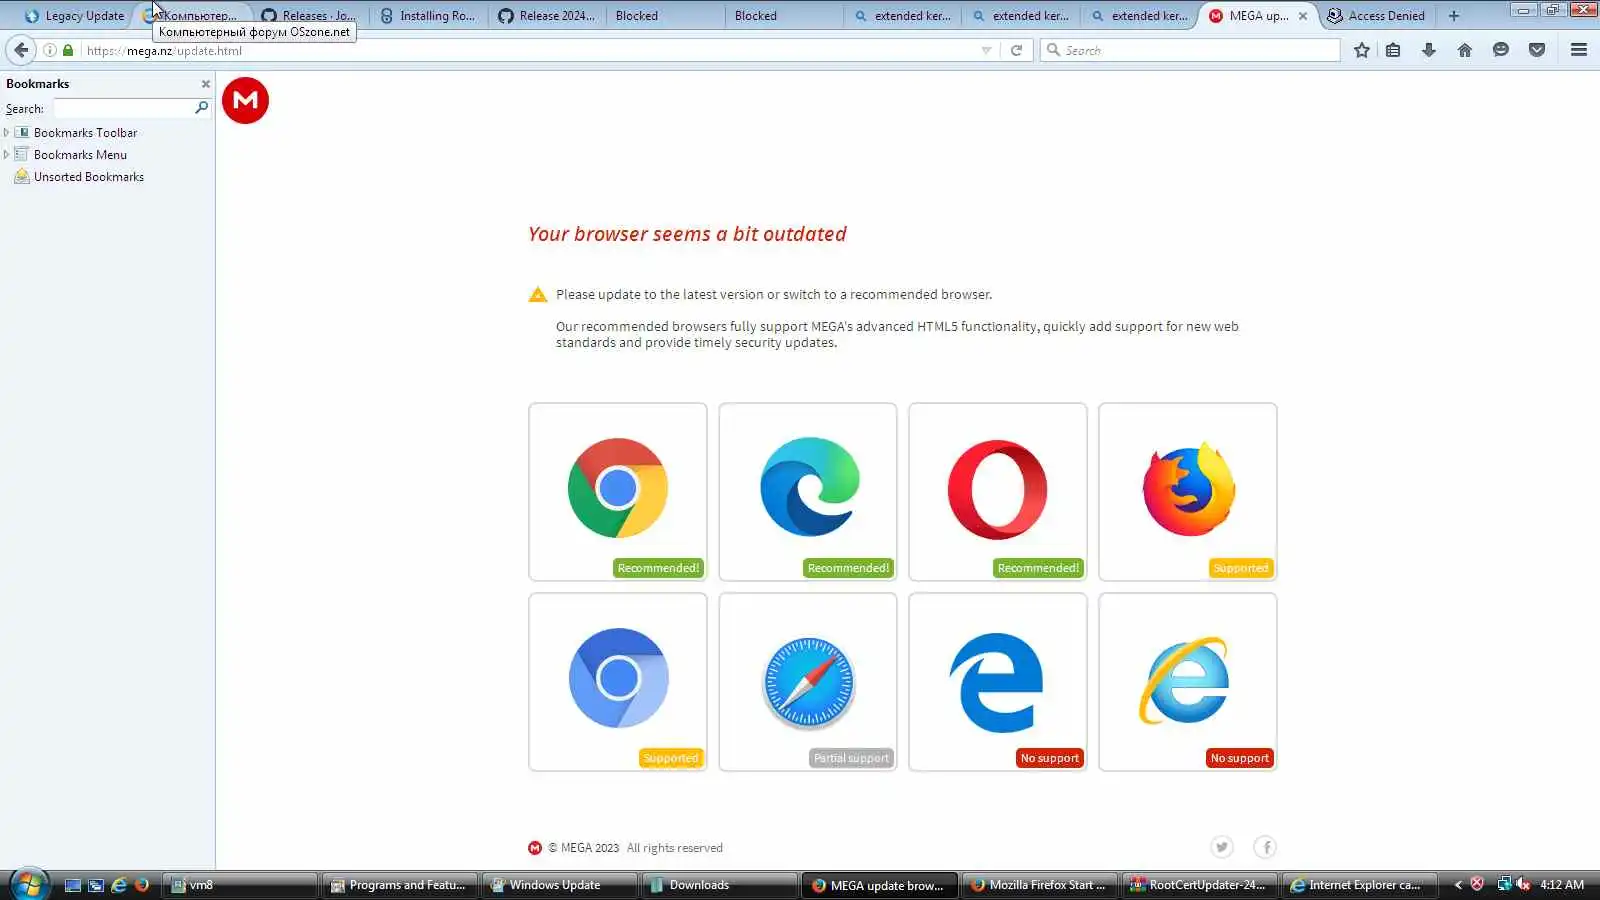Switch to the Releases GitHub tab
The width and height of the screenshot is (1600, 900).
[309, 16]
